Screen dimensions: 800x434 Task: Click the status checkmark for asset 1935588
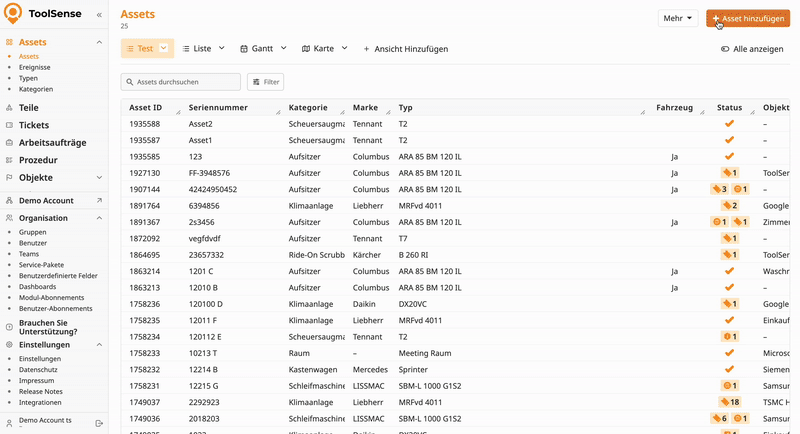coord(730,123)
